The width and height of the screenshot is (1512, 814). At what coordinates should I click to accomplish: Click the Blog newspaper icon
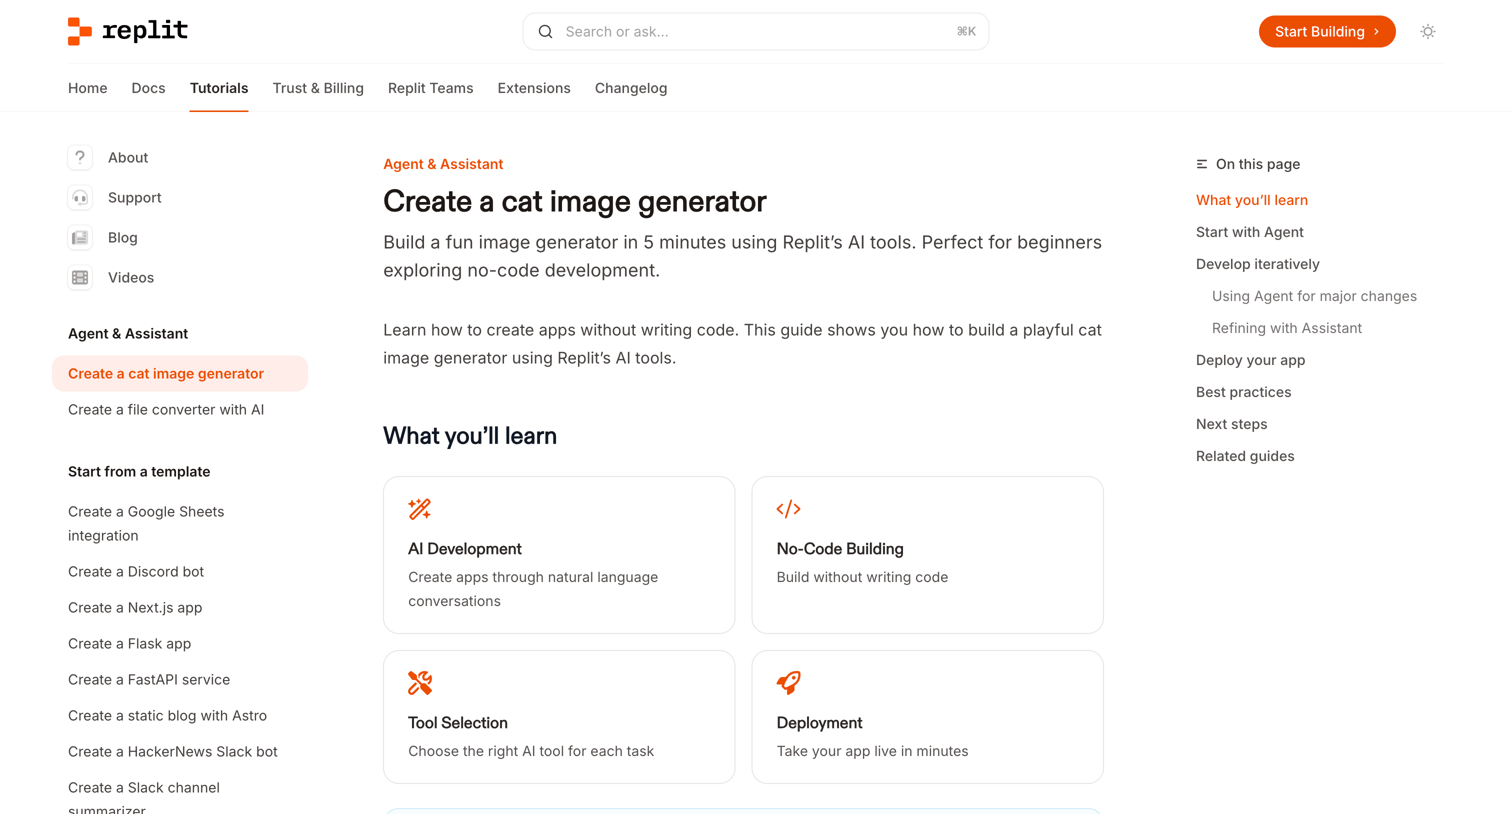tap(80, 238)
